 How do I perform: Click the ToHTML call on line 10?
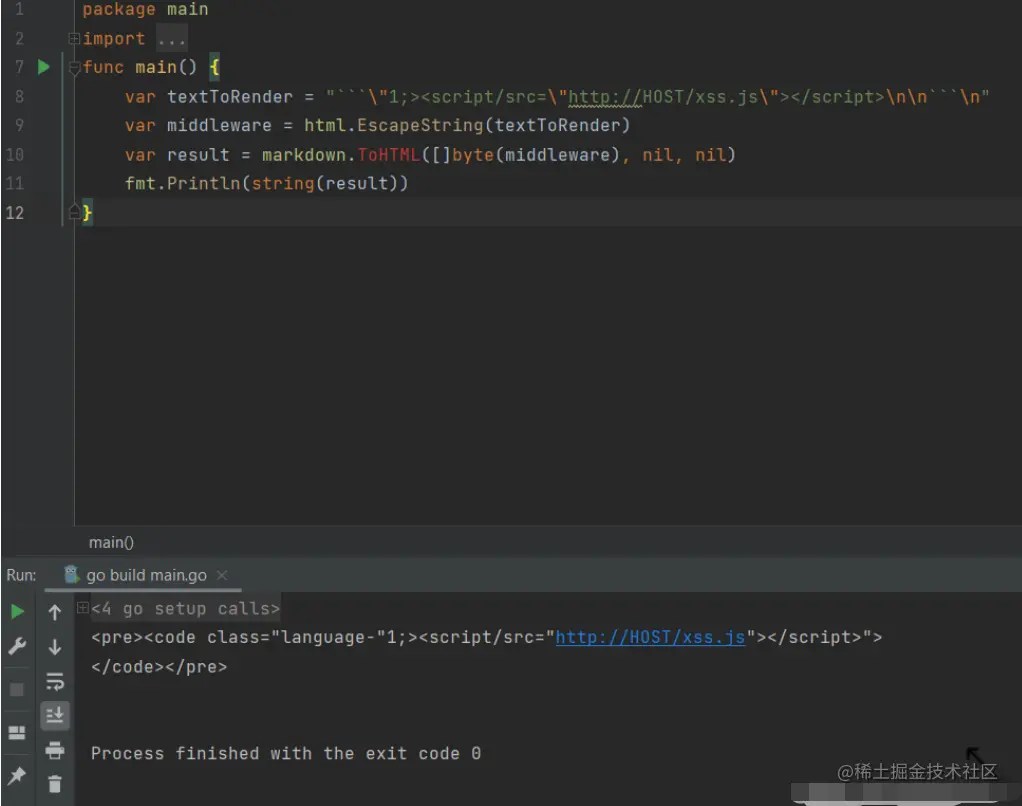coord(389,155)
